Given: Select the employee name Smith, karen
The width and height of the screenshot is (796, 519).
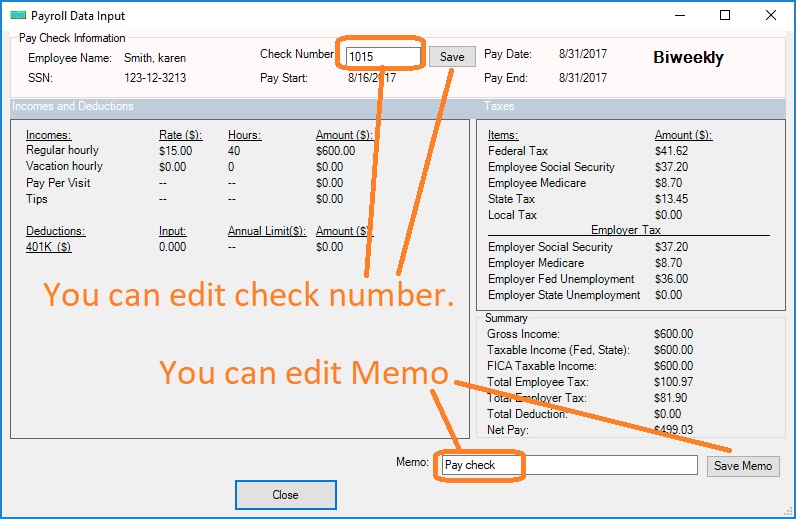Looking at the screenshot, I should (x=155, y=58).
